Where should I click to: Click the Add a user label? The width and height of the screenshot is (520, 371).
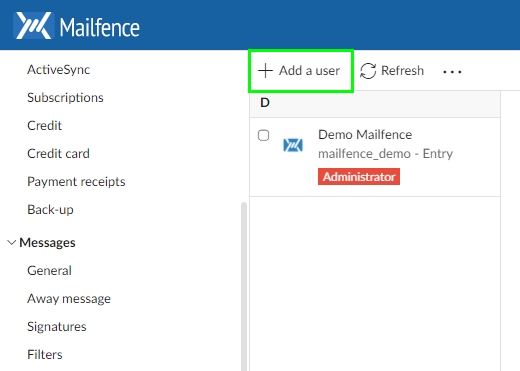click(309, 71)
